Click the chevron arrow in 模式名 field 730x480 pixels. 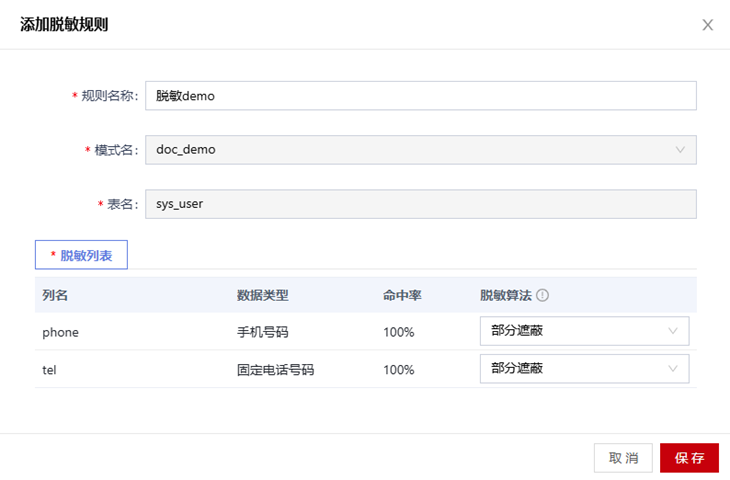pyautogui.click(x=680, y=150)
